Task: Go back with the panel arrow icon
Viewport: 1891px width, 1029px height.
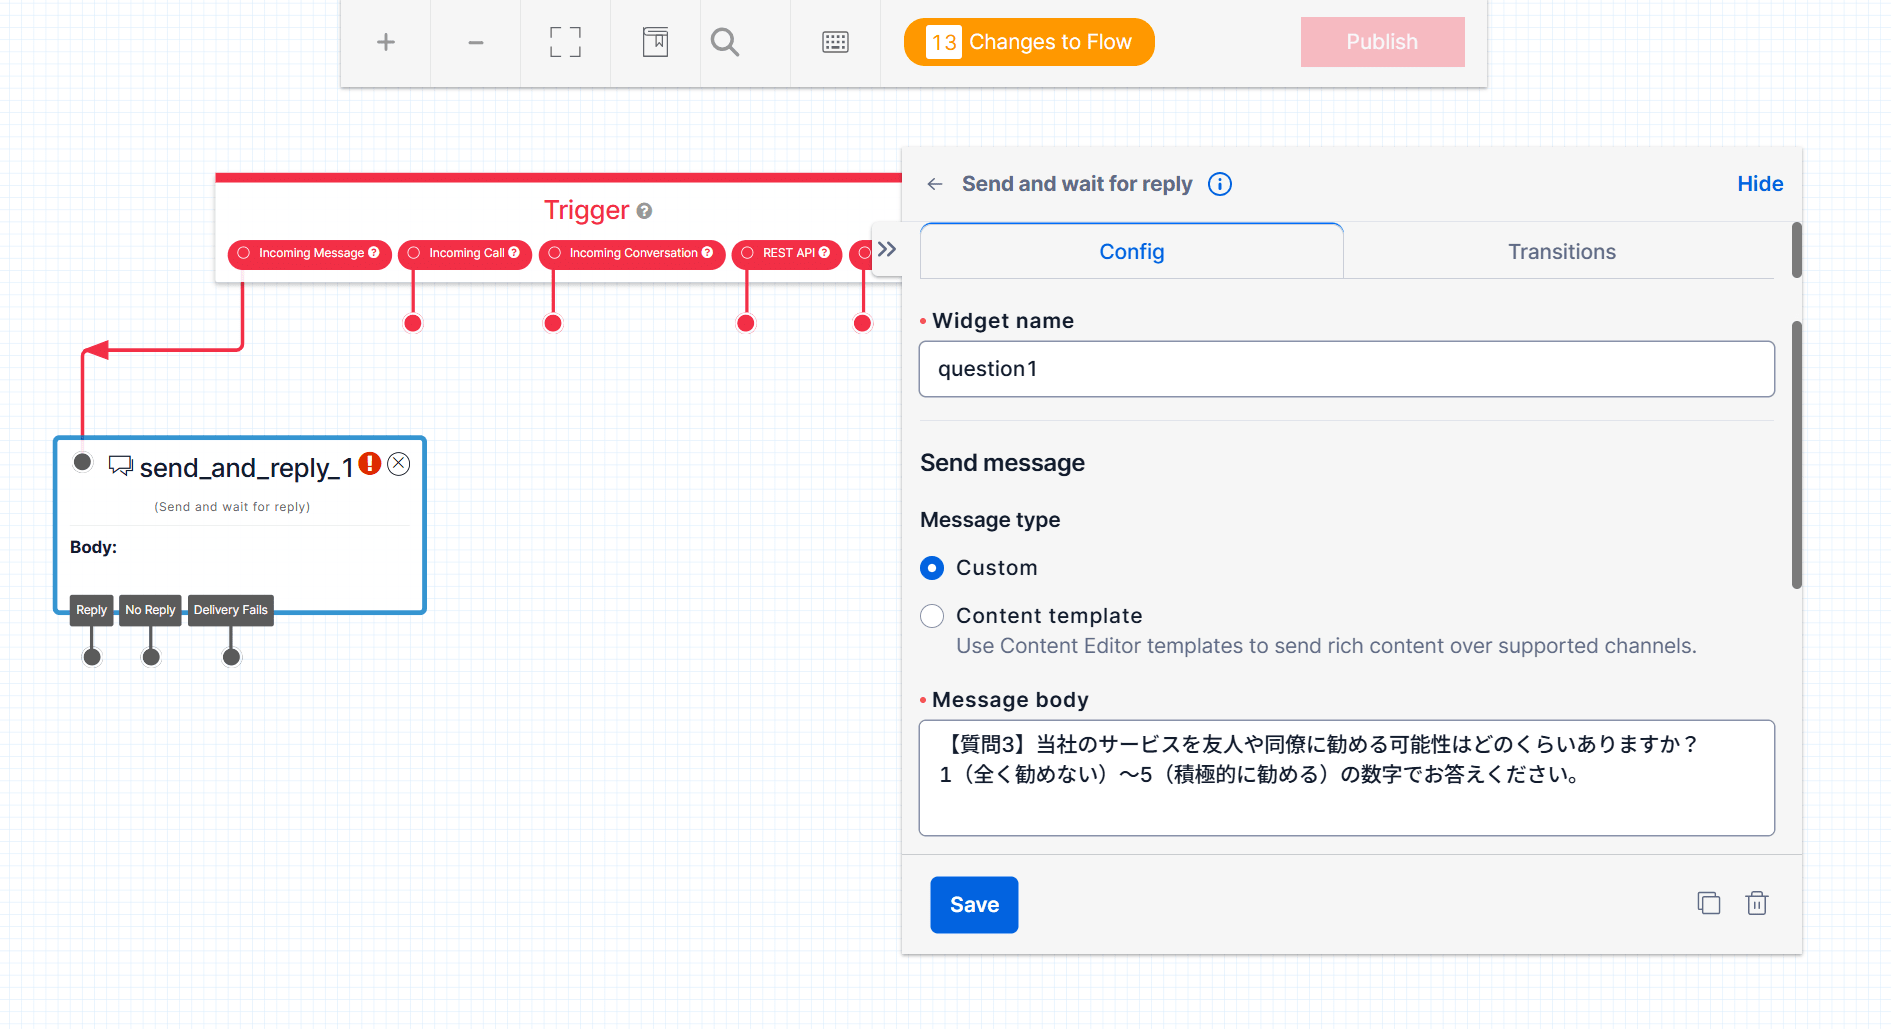Action: point(935,184)
